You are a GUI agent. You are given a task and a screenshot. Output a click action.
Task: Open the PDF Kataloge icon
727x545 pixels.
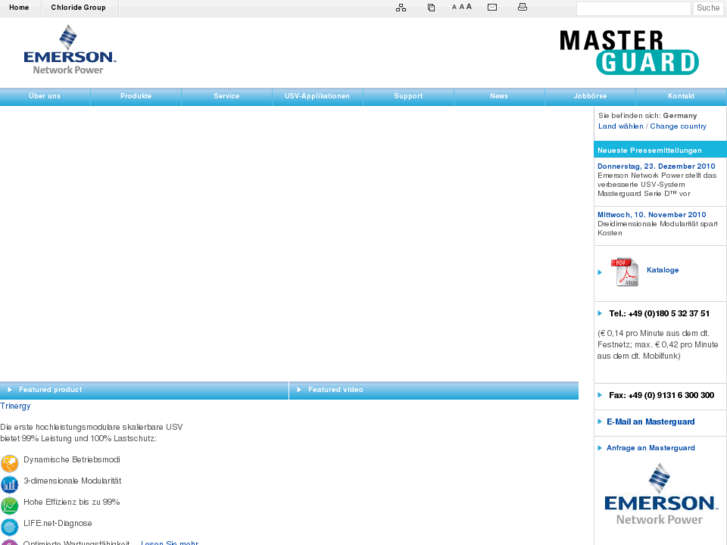click(625, 272)
